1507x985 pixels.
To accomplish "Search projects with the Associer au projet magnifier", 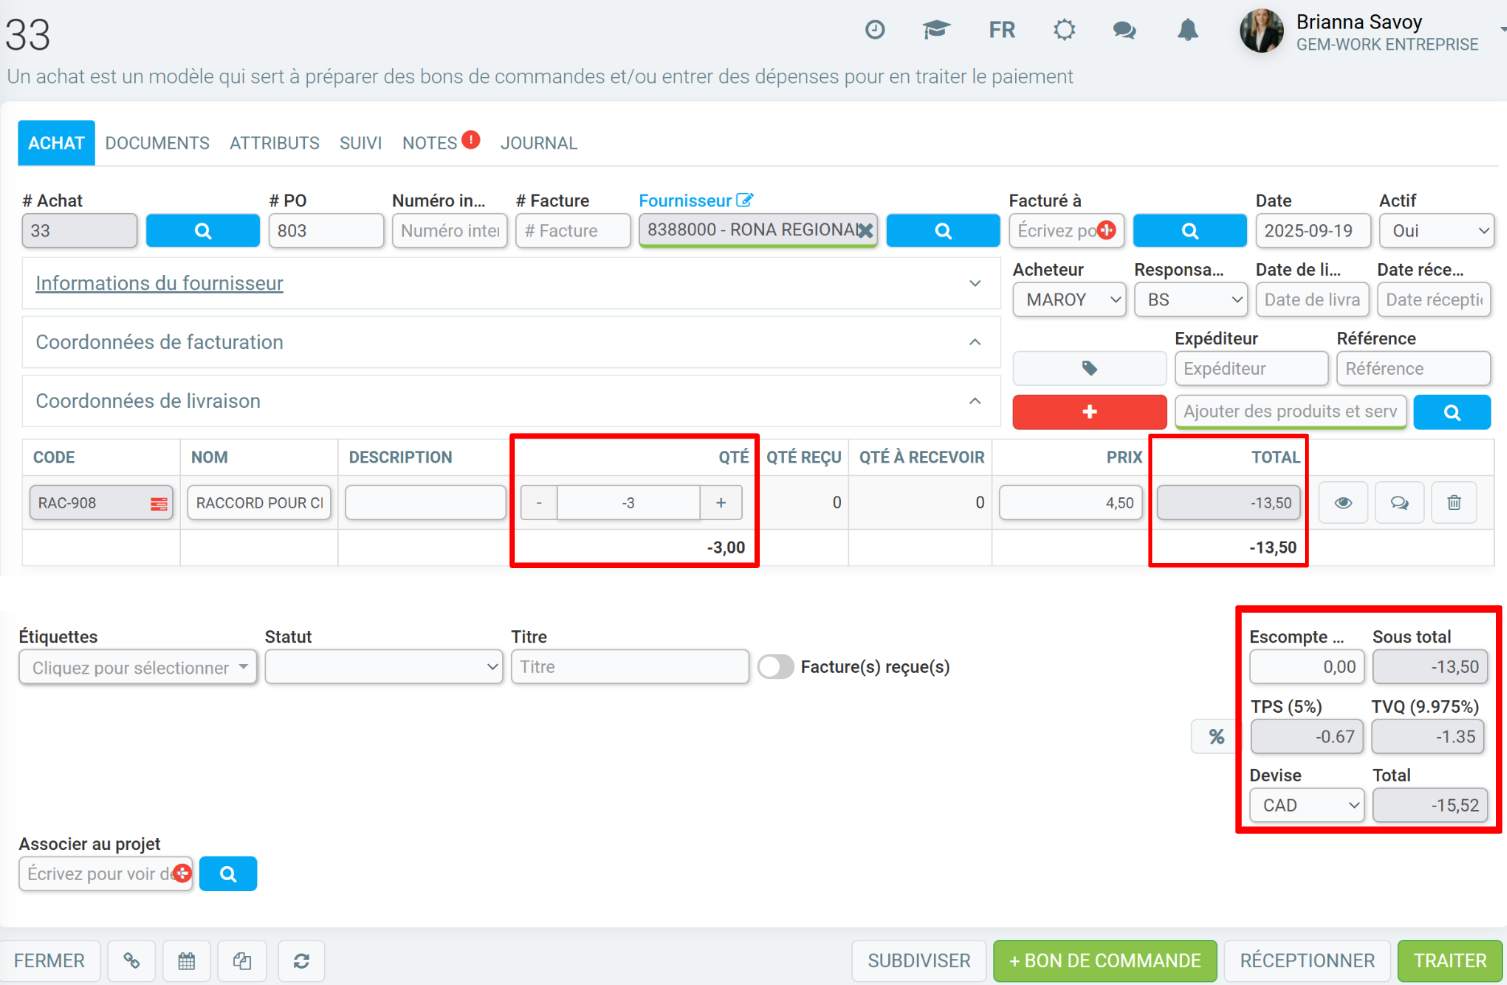I will tap(228, 874).
